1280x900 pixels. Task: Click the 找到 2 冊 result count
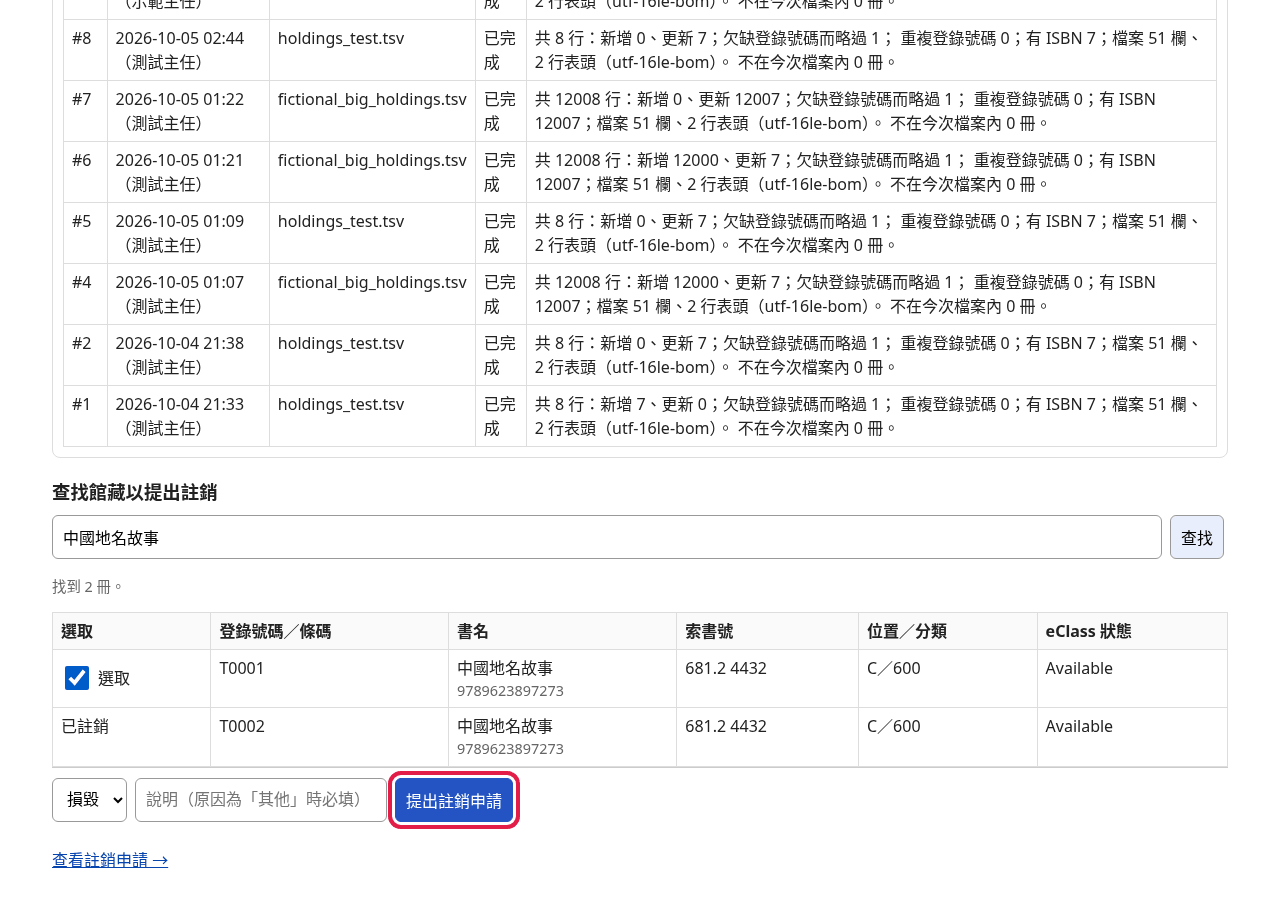coord(88,586)
